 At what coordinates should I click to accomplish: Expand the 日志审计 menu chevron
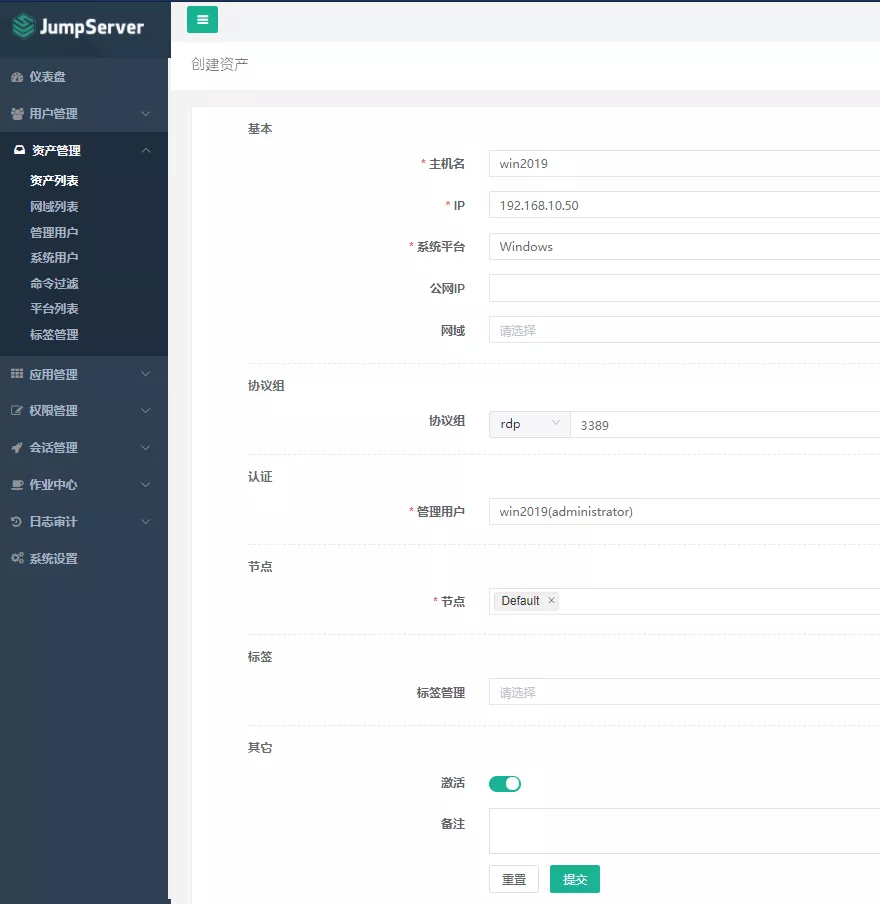click(x=146, y=522)
